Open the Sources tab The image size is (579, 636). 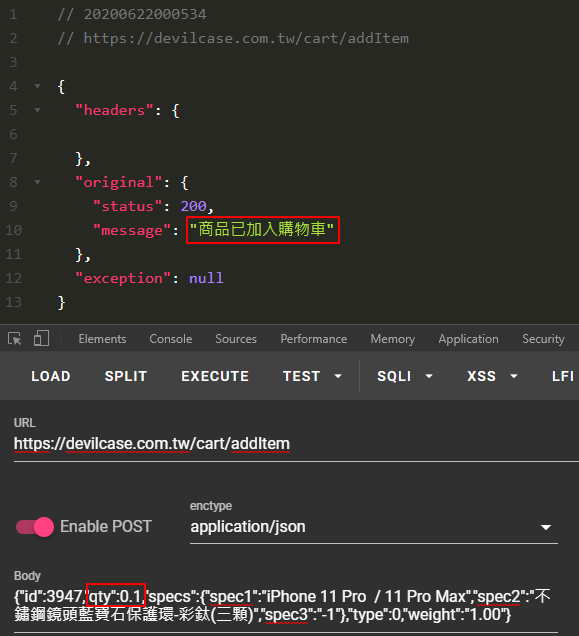coord(236,339)
